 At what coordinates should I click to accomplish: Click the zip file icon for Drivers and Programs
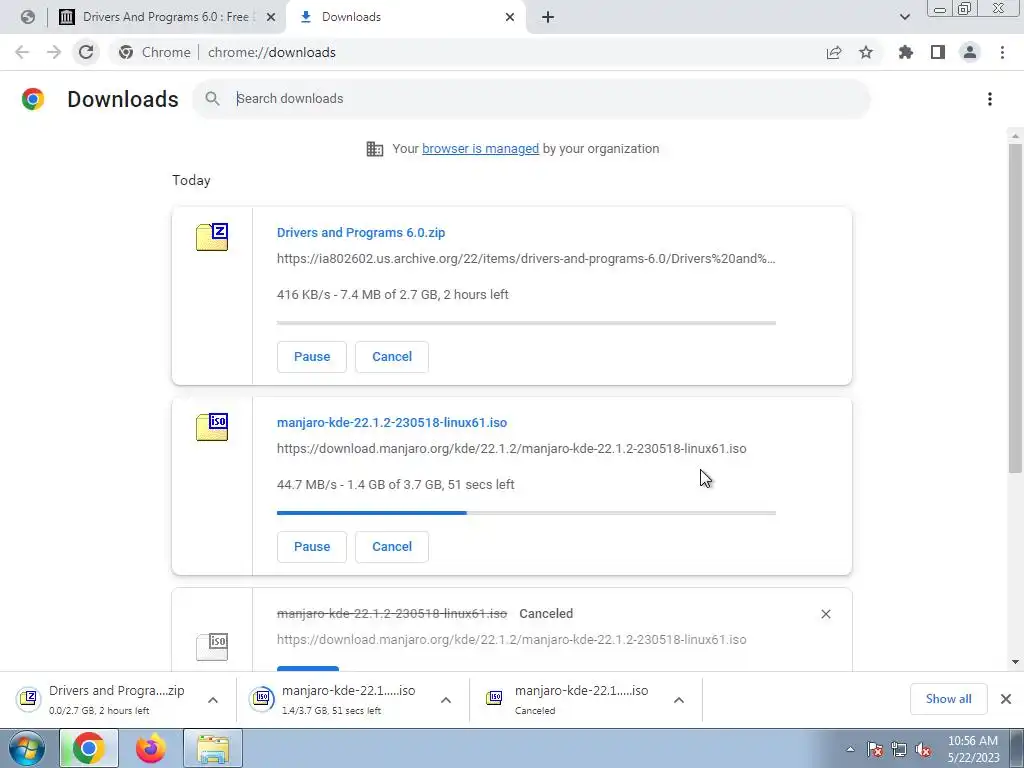[212, 236]
